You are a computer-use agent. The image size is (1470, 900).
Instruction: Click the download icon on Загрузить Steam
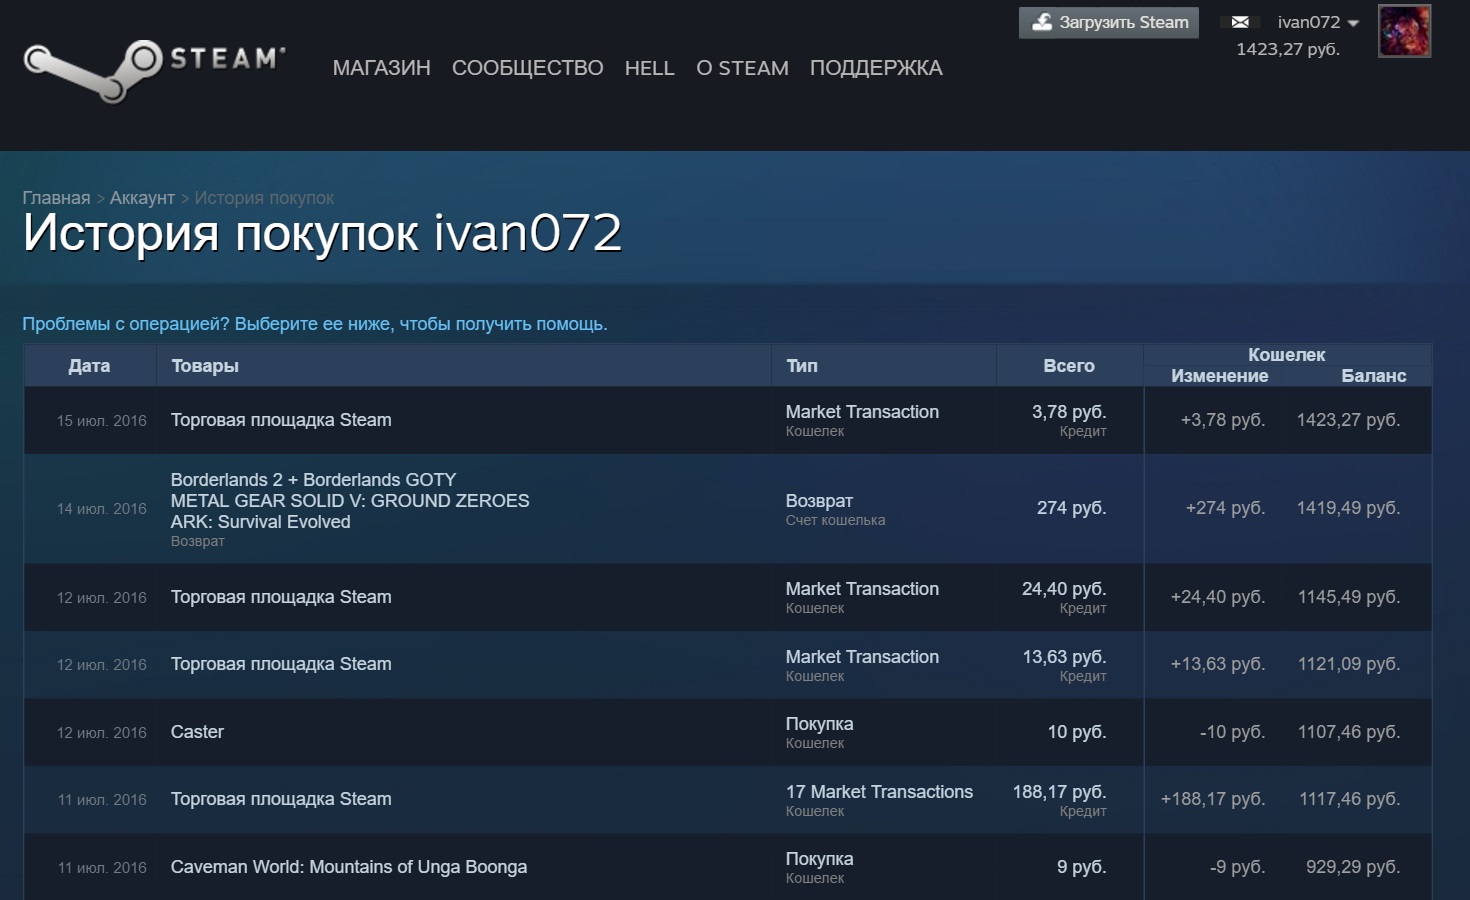(x=1042, y=22)
